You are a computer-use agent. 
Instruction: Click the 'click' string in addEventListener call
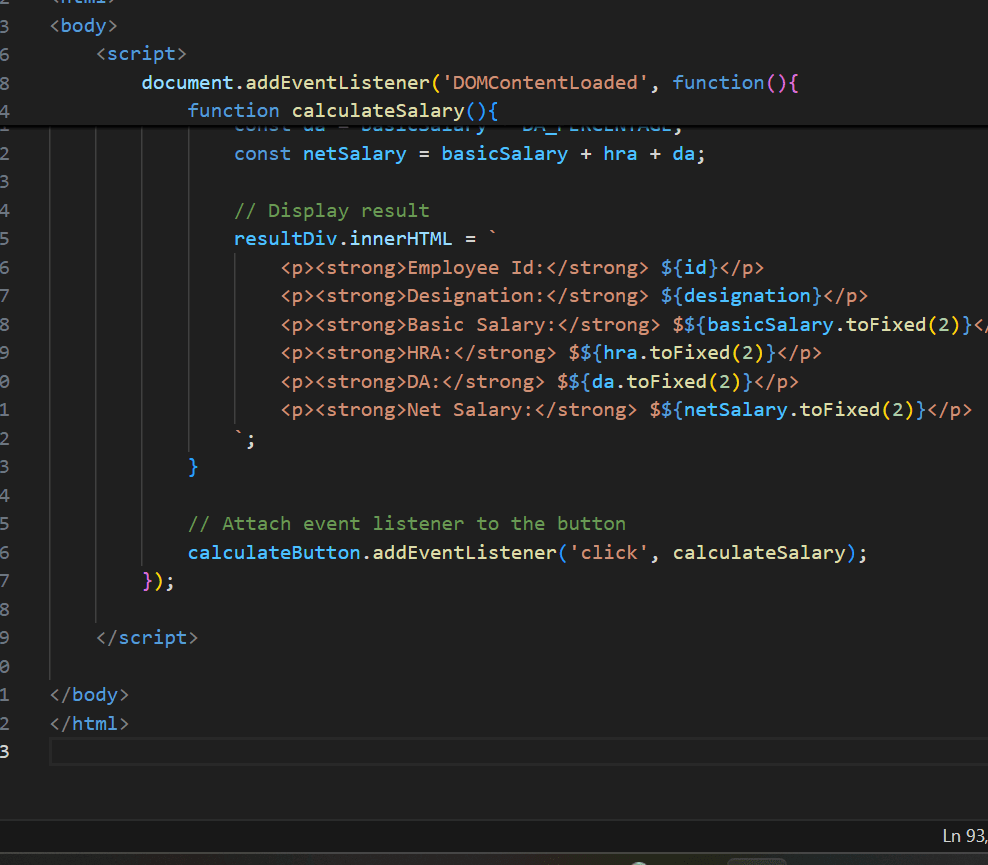(609, 553)
